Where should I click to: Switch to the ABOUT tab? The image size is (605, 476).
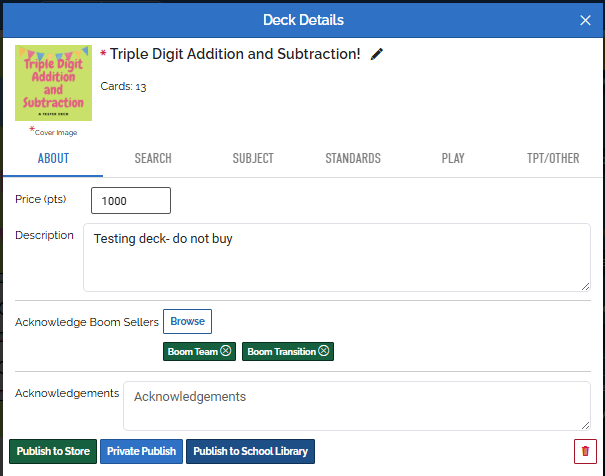pos(53,158)
